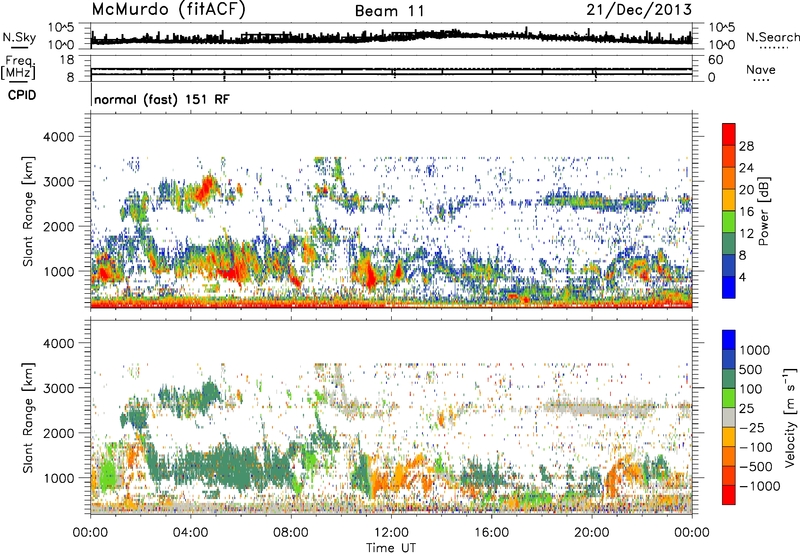The width and height of the screenshot is (800, 554).
Task: Select the normal (fast) 151 RF text
Action: tap(162, 99)
